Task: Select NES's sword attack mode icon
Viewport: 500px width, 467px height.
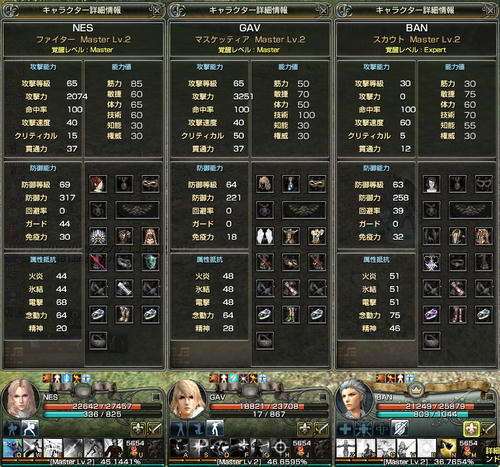Action: tap(155, 429)
